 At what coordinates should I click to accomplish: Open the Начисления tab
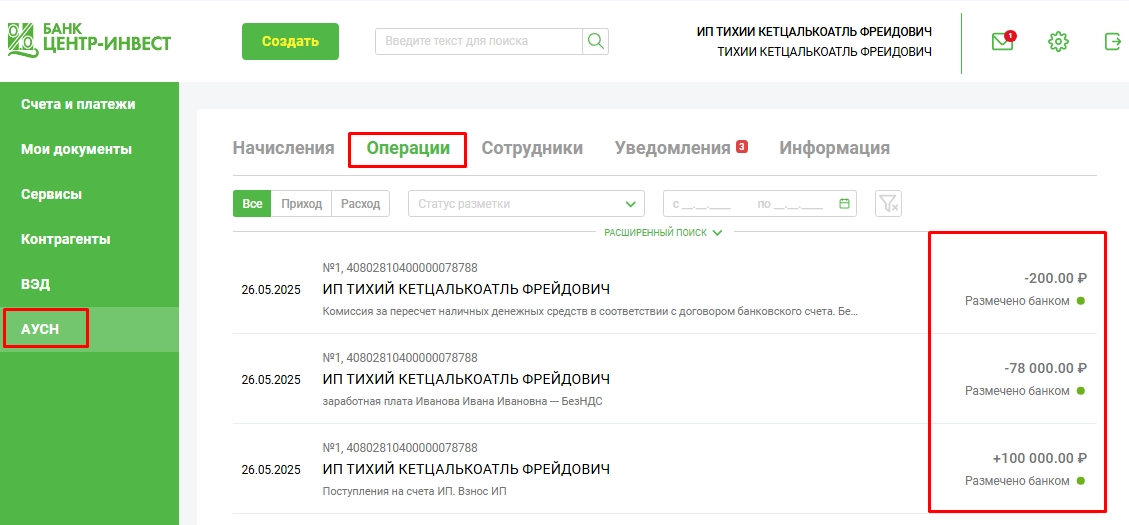[283, 148]
